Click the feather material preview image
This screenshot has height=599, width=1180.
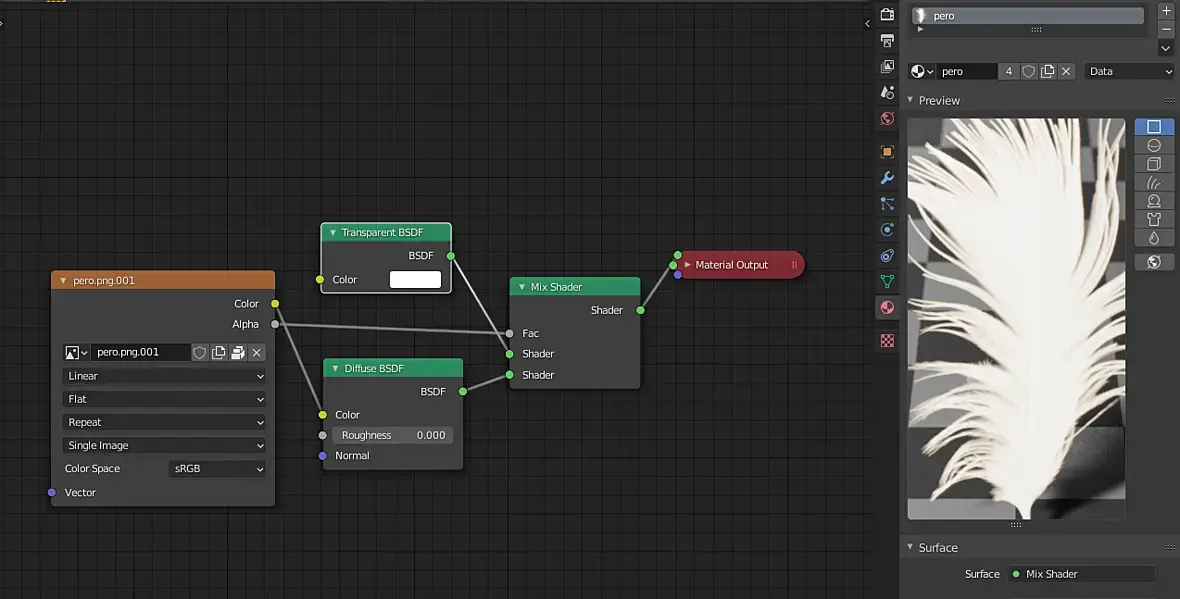1016,318
